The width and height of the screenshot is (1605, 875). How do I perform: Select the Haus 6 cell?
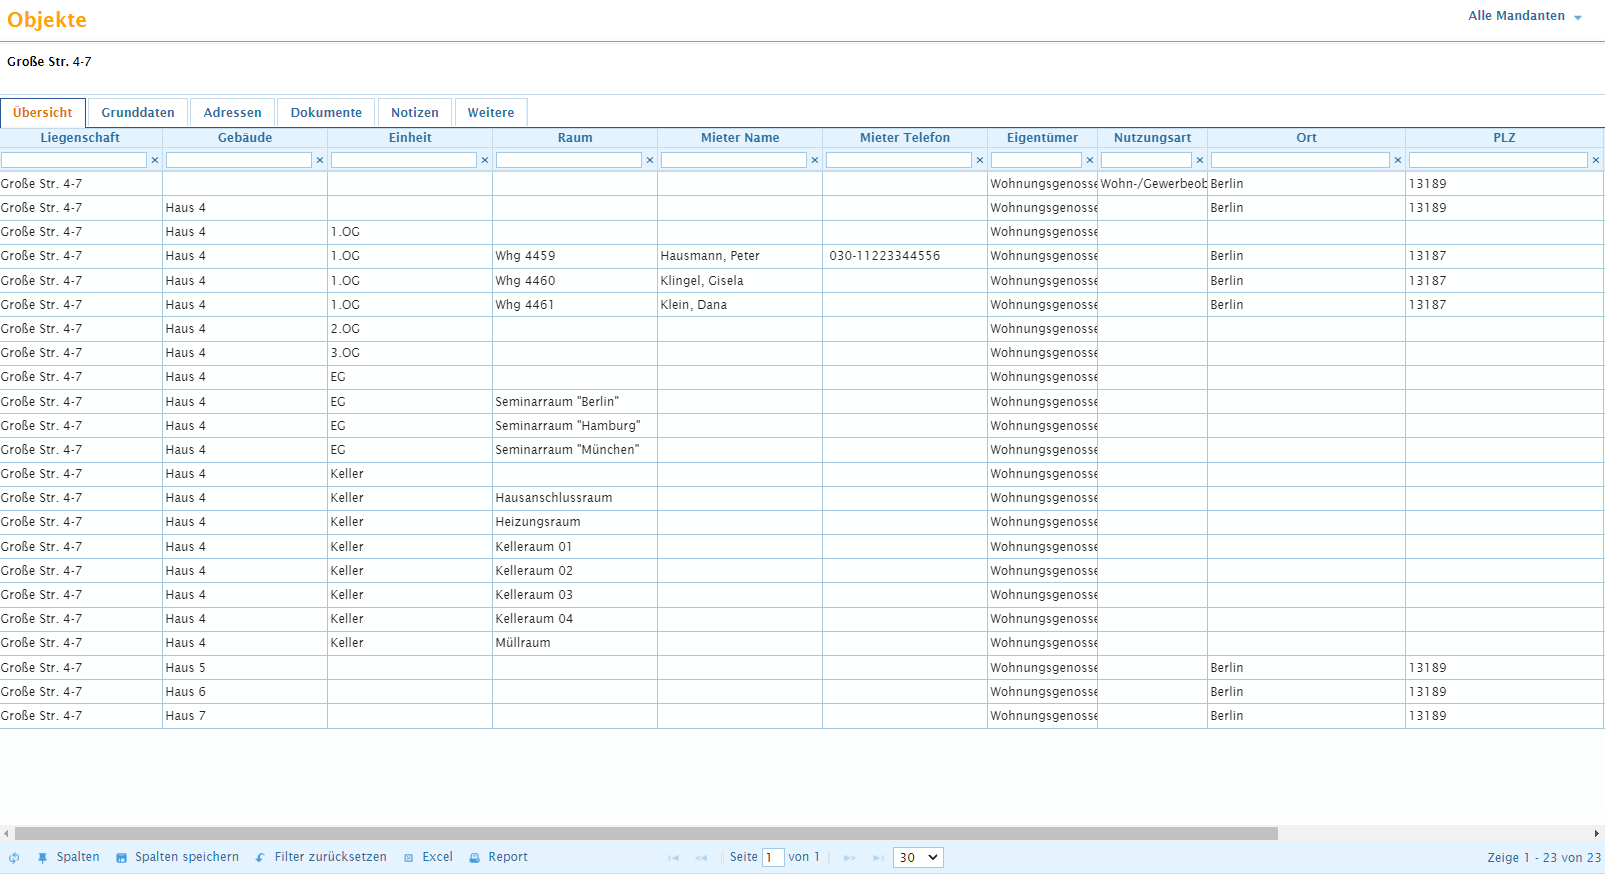pos(245,692)
